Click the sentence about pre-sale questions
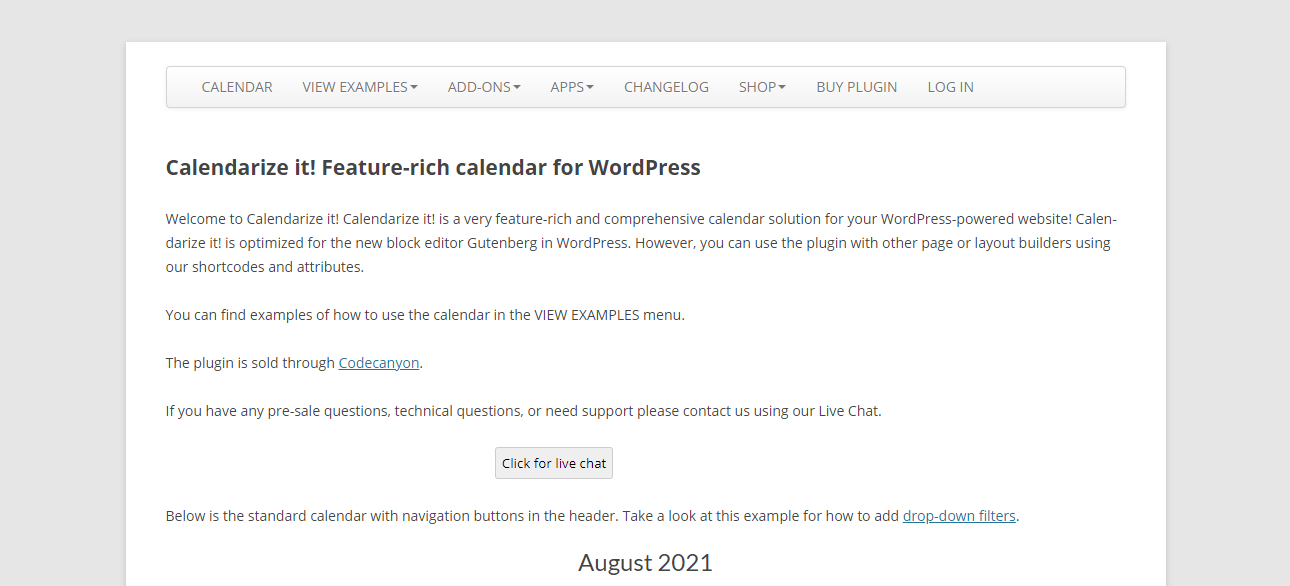1290x586 pixels. 524,411
